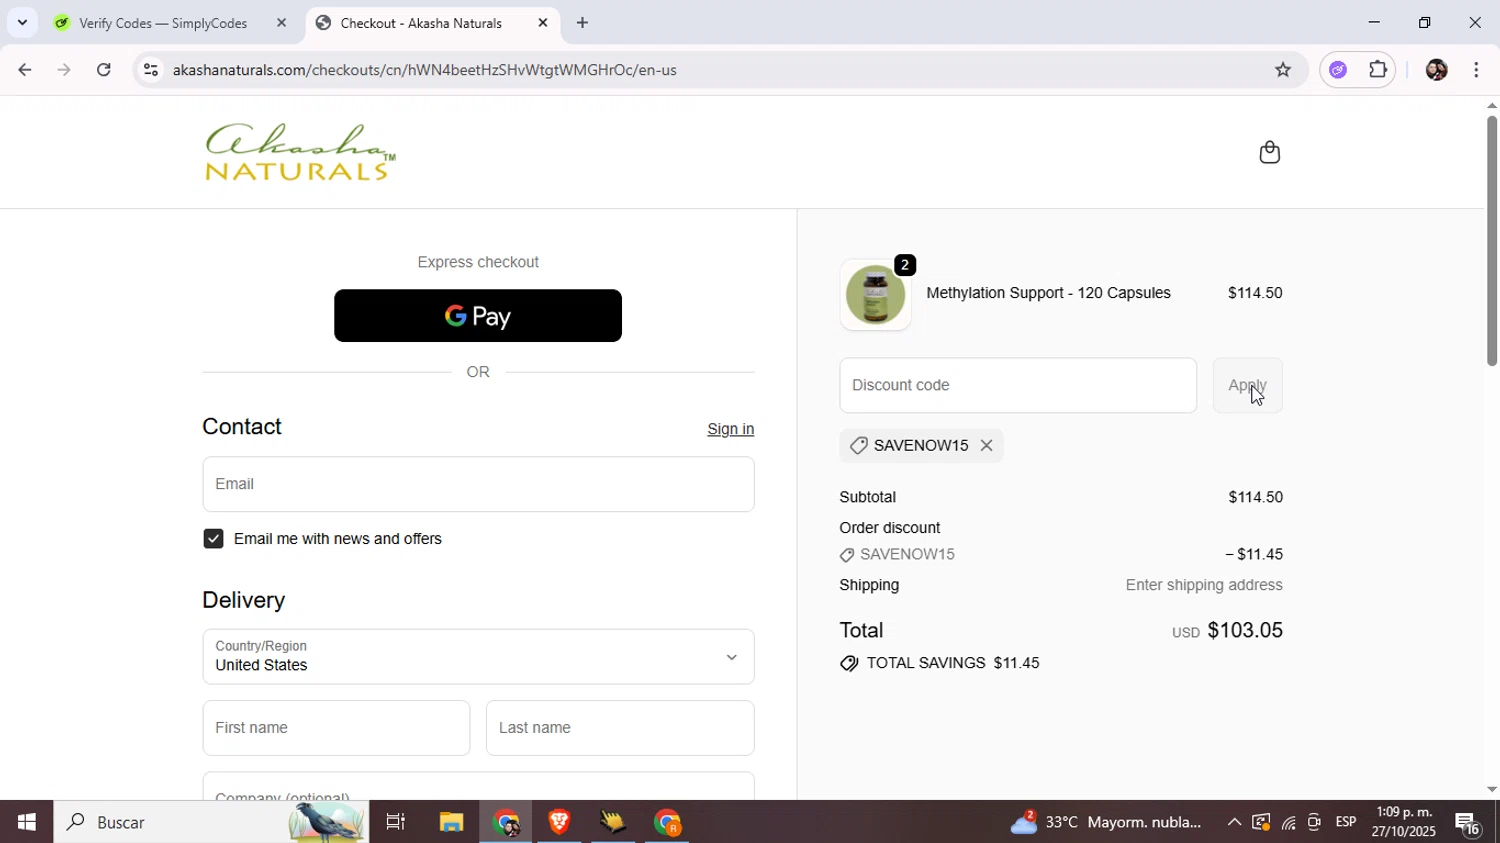Click the First name field
This screenshot has width=1500, height=843.
coord(336,728)
